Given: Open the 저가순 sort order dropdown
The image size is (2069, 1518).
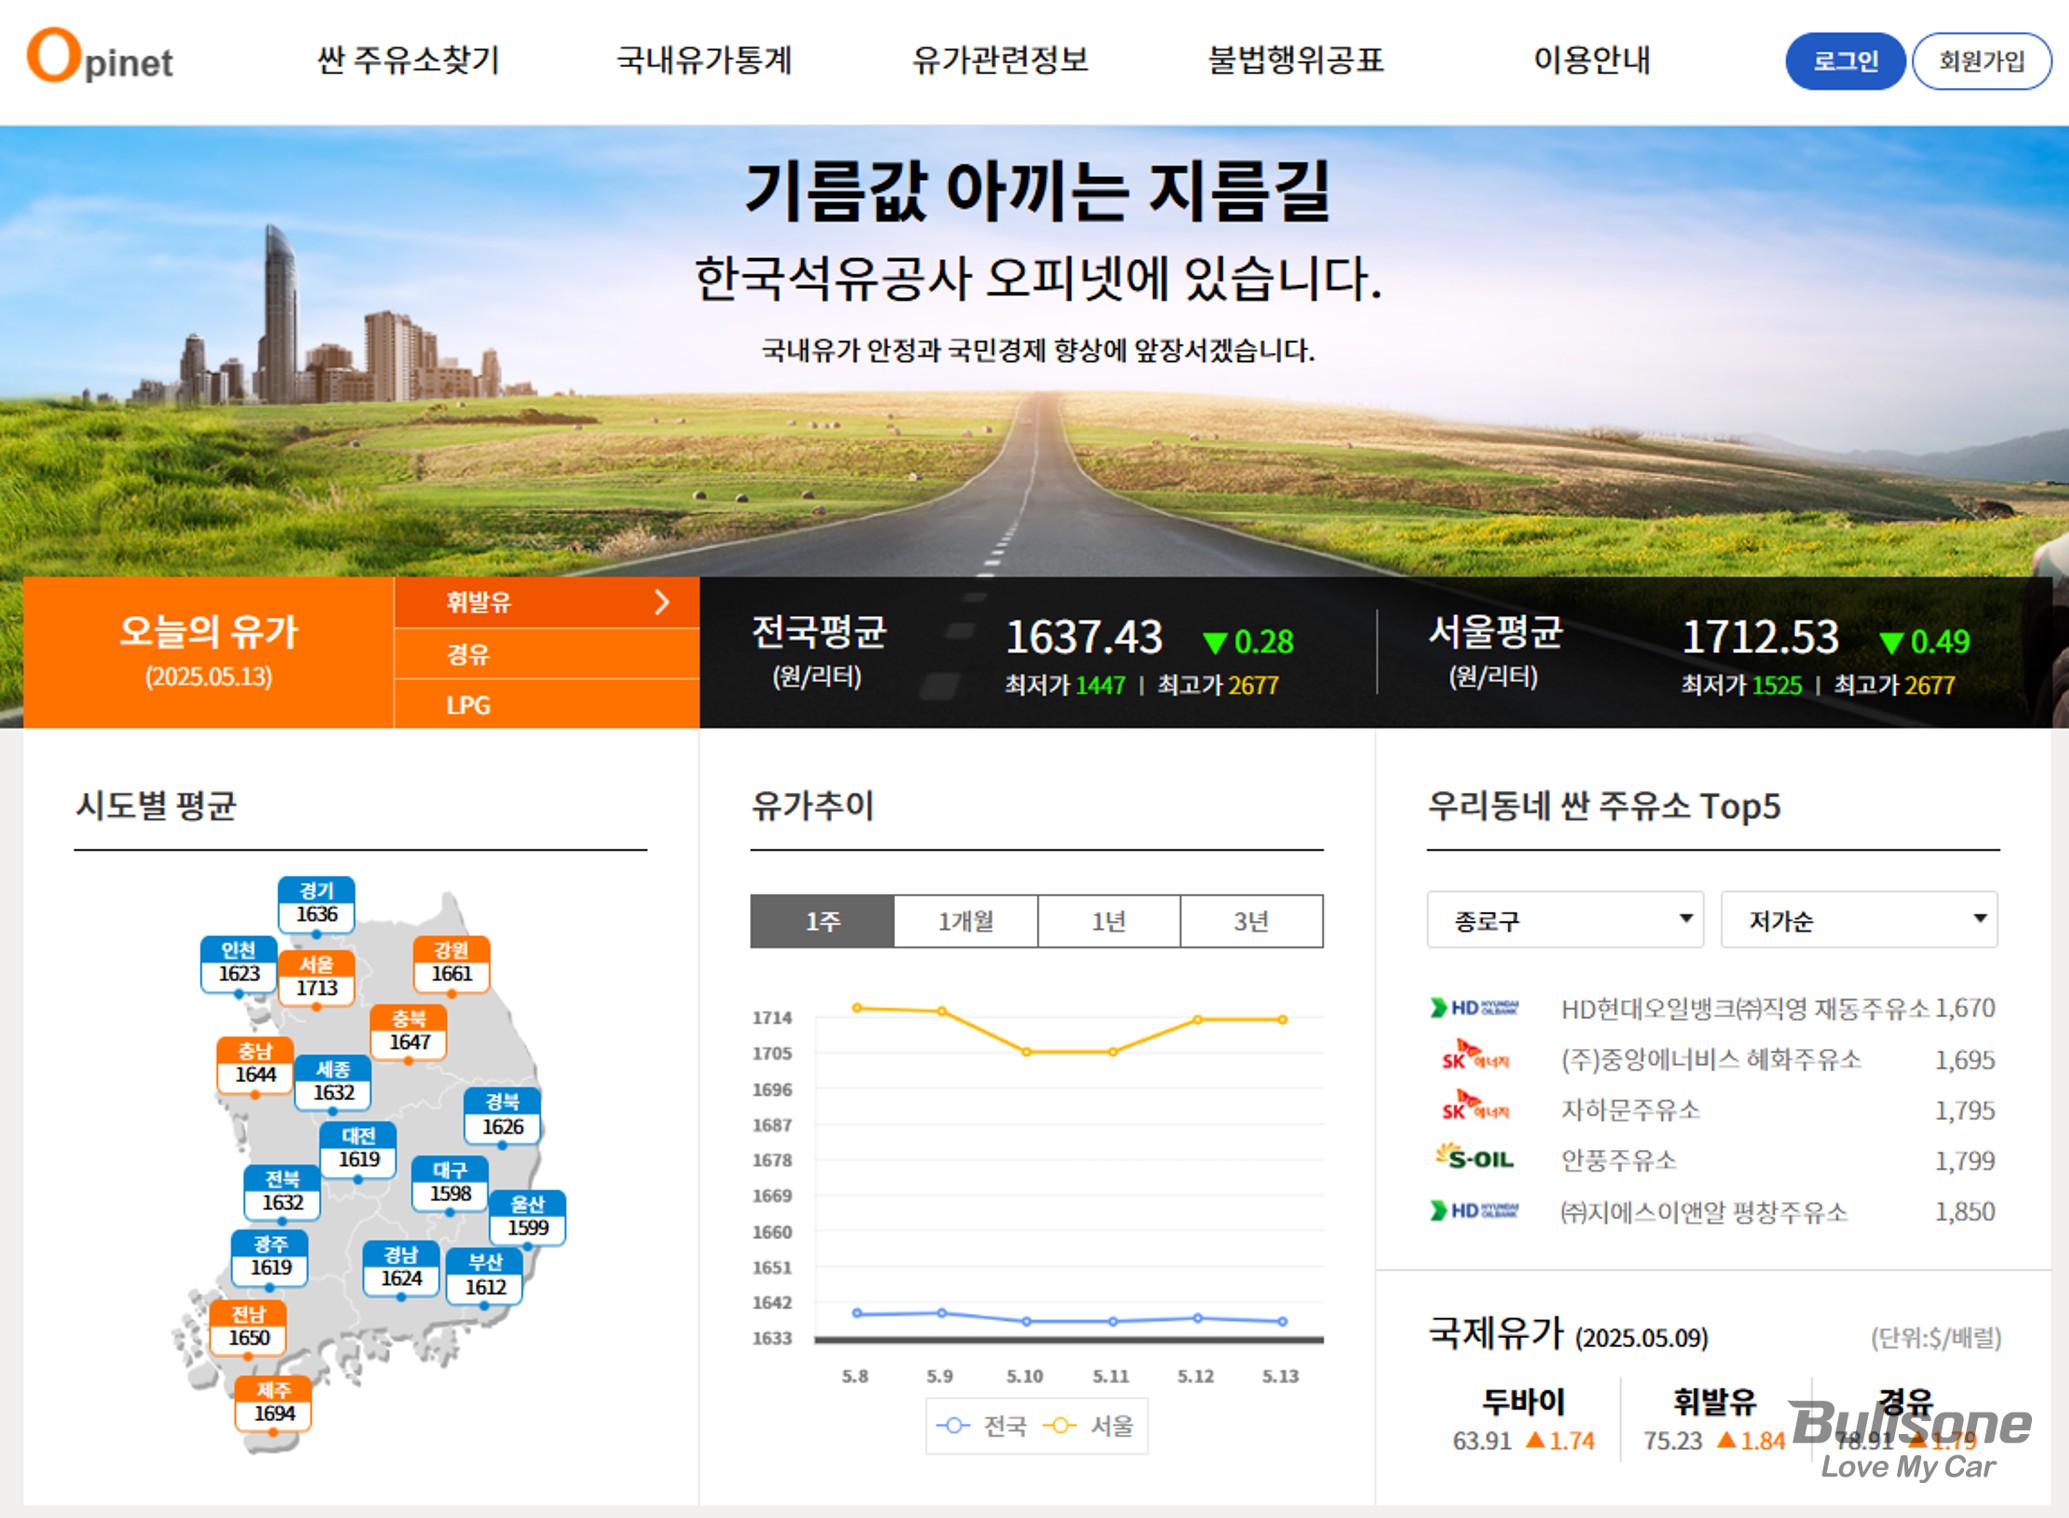Looking at the screenshot, I should click(x=1859, y=920).
